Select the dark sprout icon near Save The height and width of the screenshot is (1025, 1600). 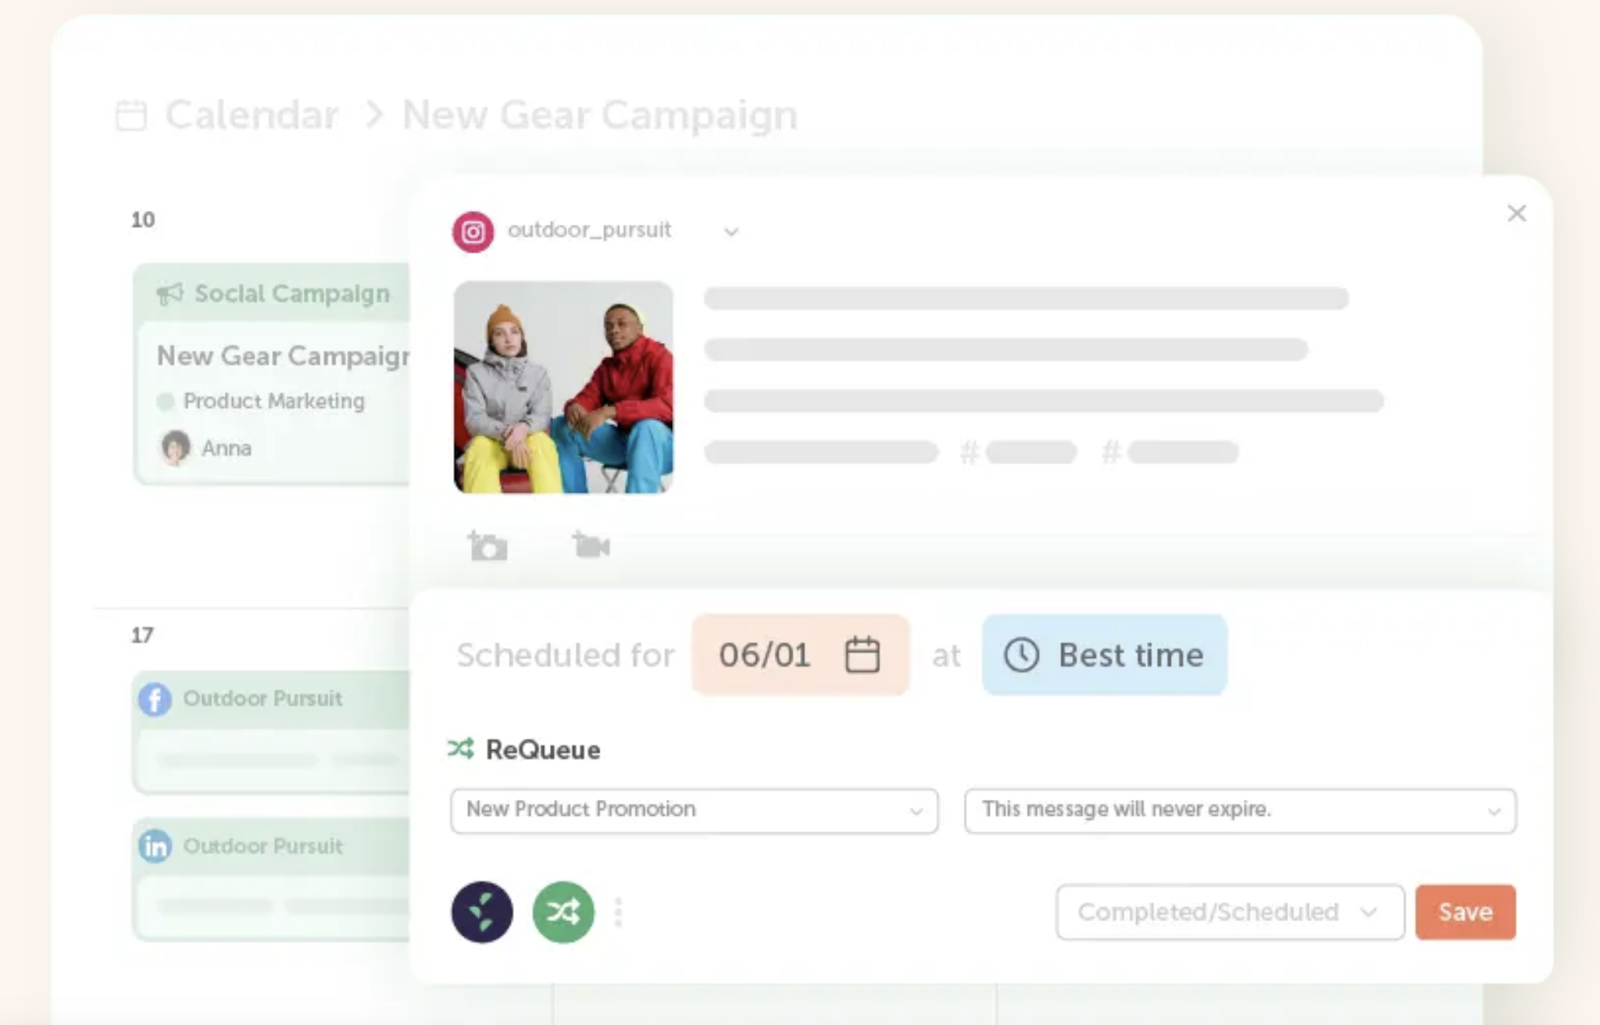pos(484,911)
